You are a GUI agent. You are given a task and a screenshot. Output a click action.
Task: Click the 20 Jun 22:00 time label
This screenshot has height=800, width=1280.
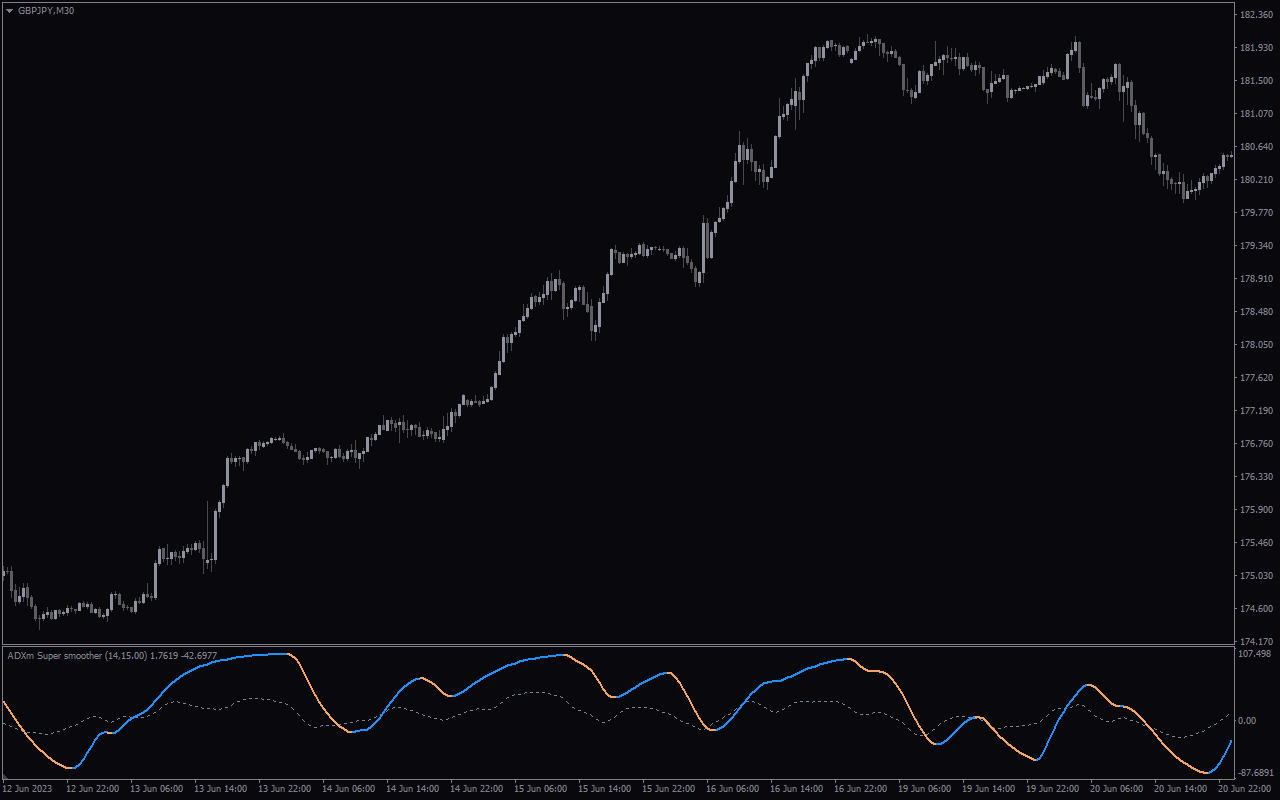tap(1244, 789)
